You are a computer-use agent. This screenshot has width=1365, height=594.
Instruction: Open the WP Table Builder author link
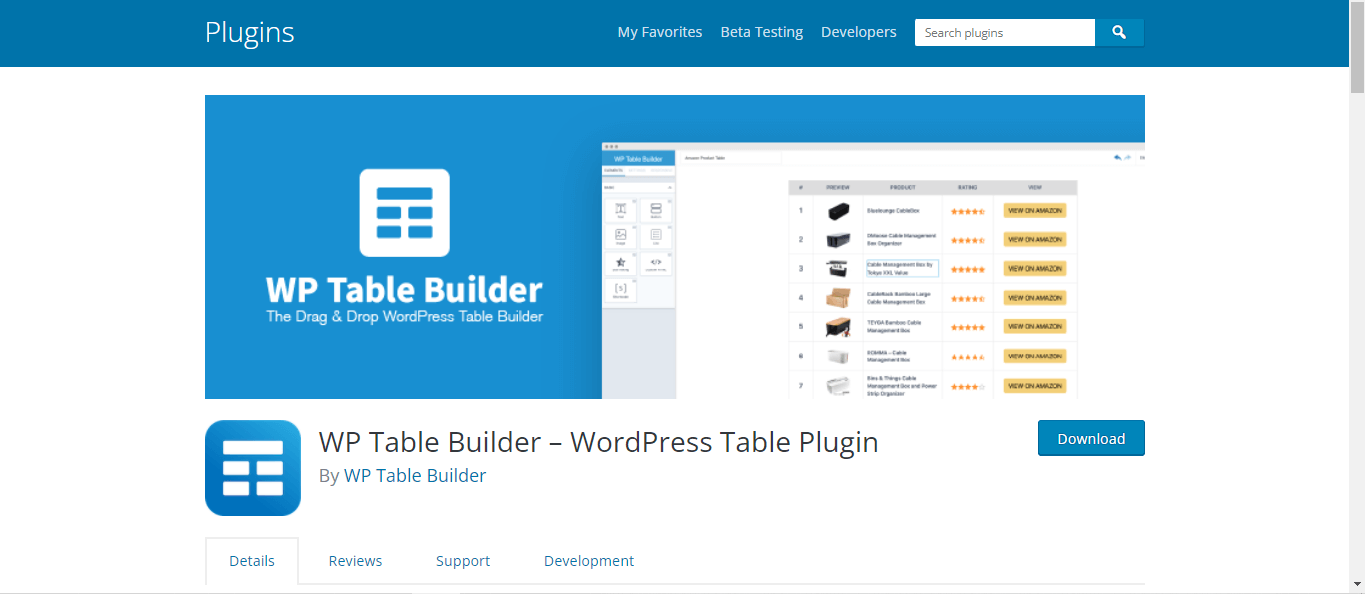(x=415, y=475)
